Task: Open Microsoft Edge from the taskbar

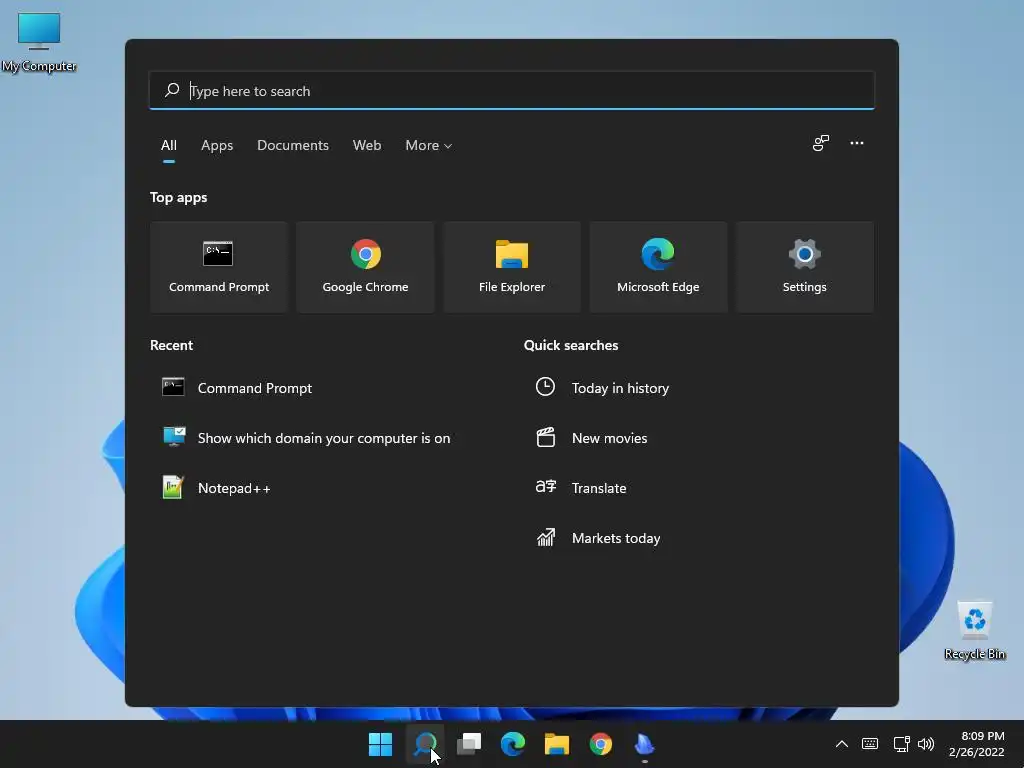Action: coord(513,744)
